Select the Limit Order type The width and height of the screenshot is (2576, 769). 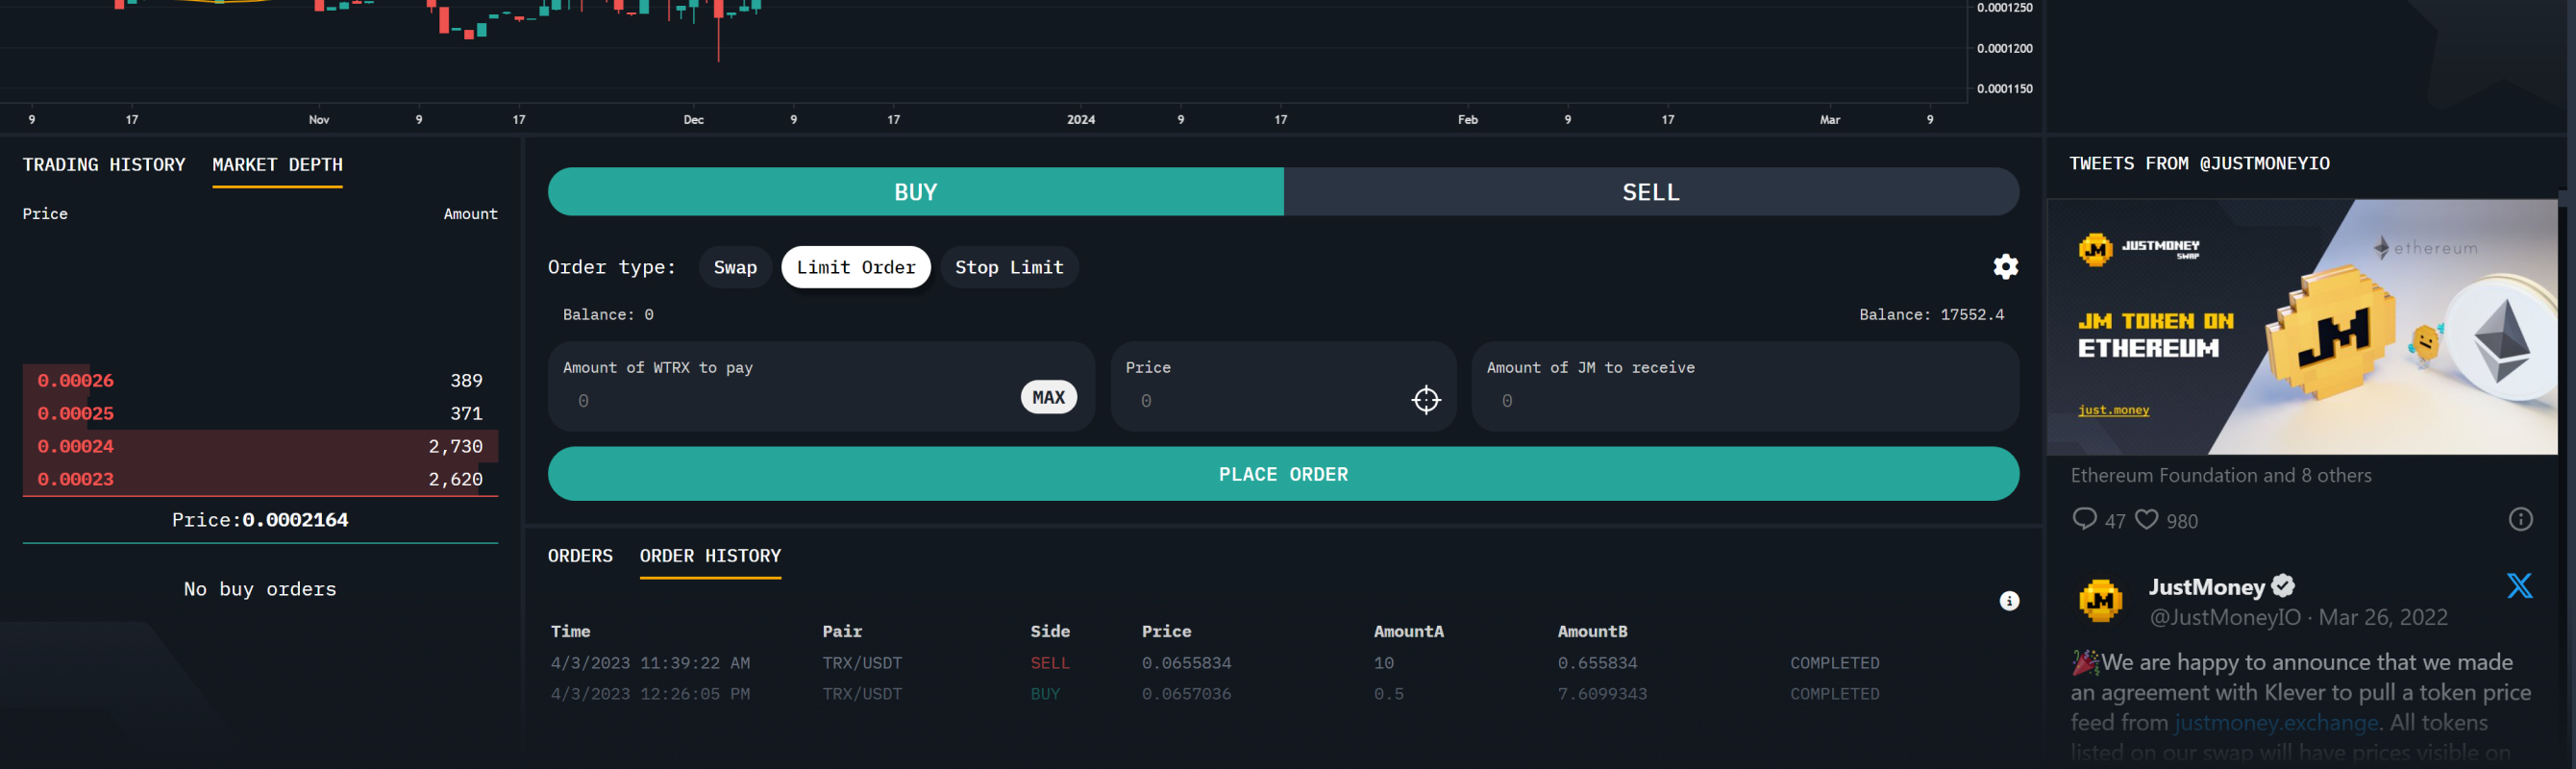tap(855, 268)
